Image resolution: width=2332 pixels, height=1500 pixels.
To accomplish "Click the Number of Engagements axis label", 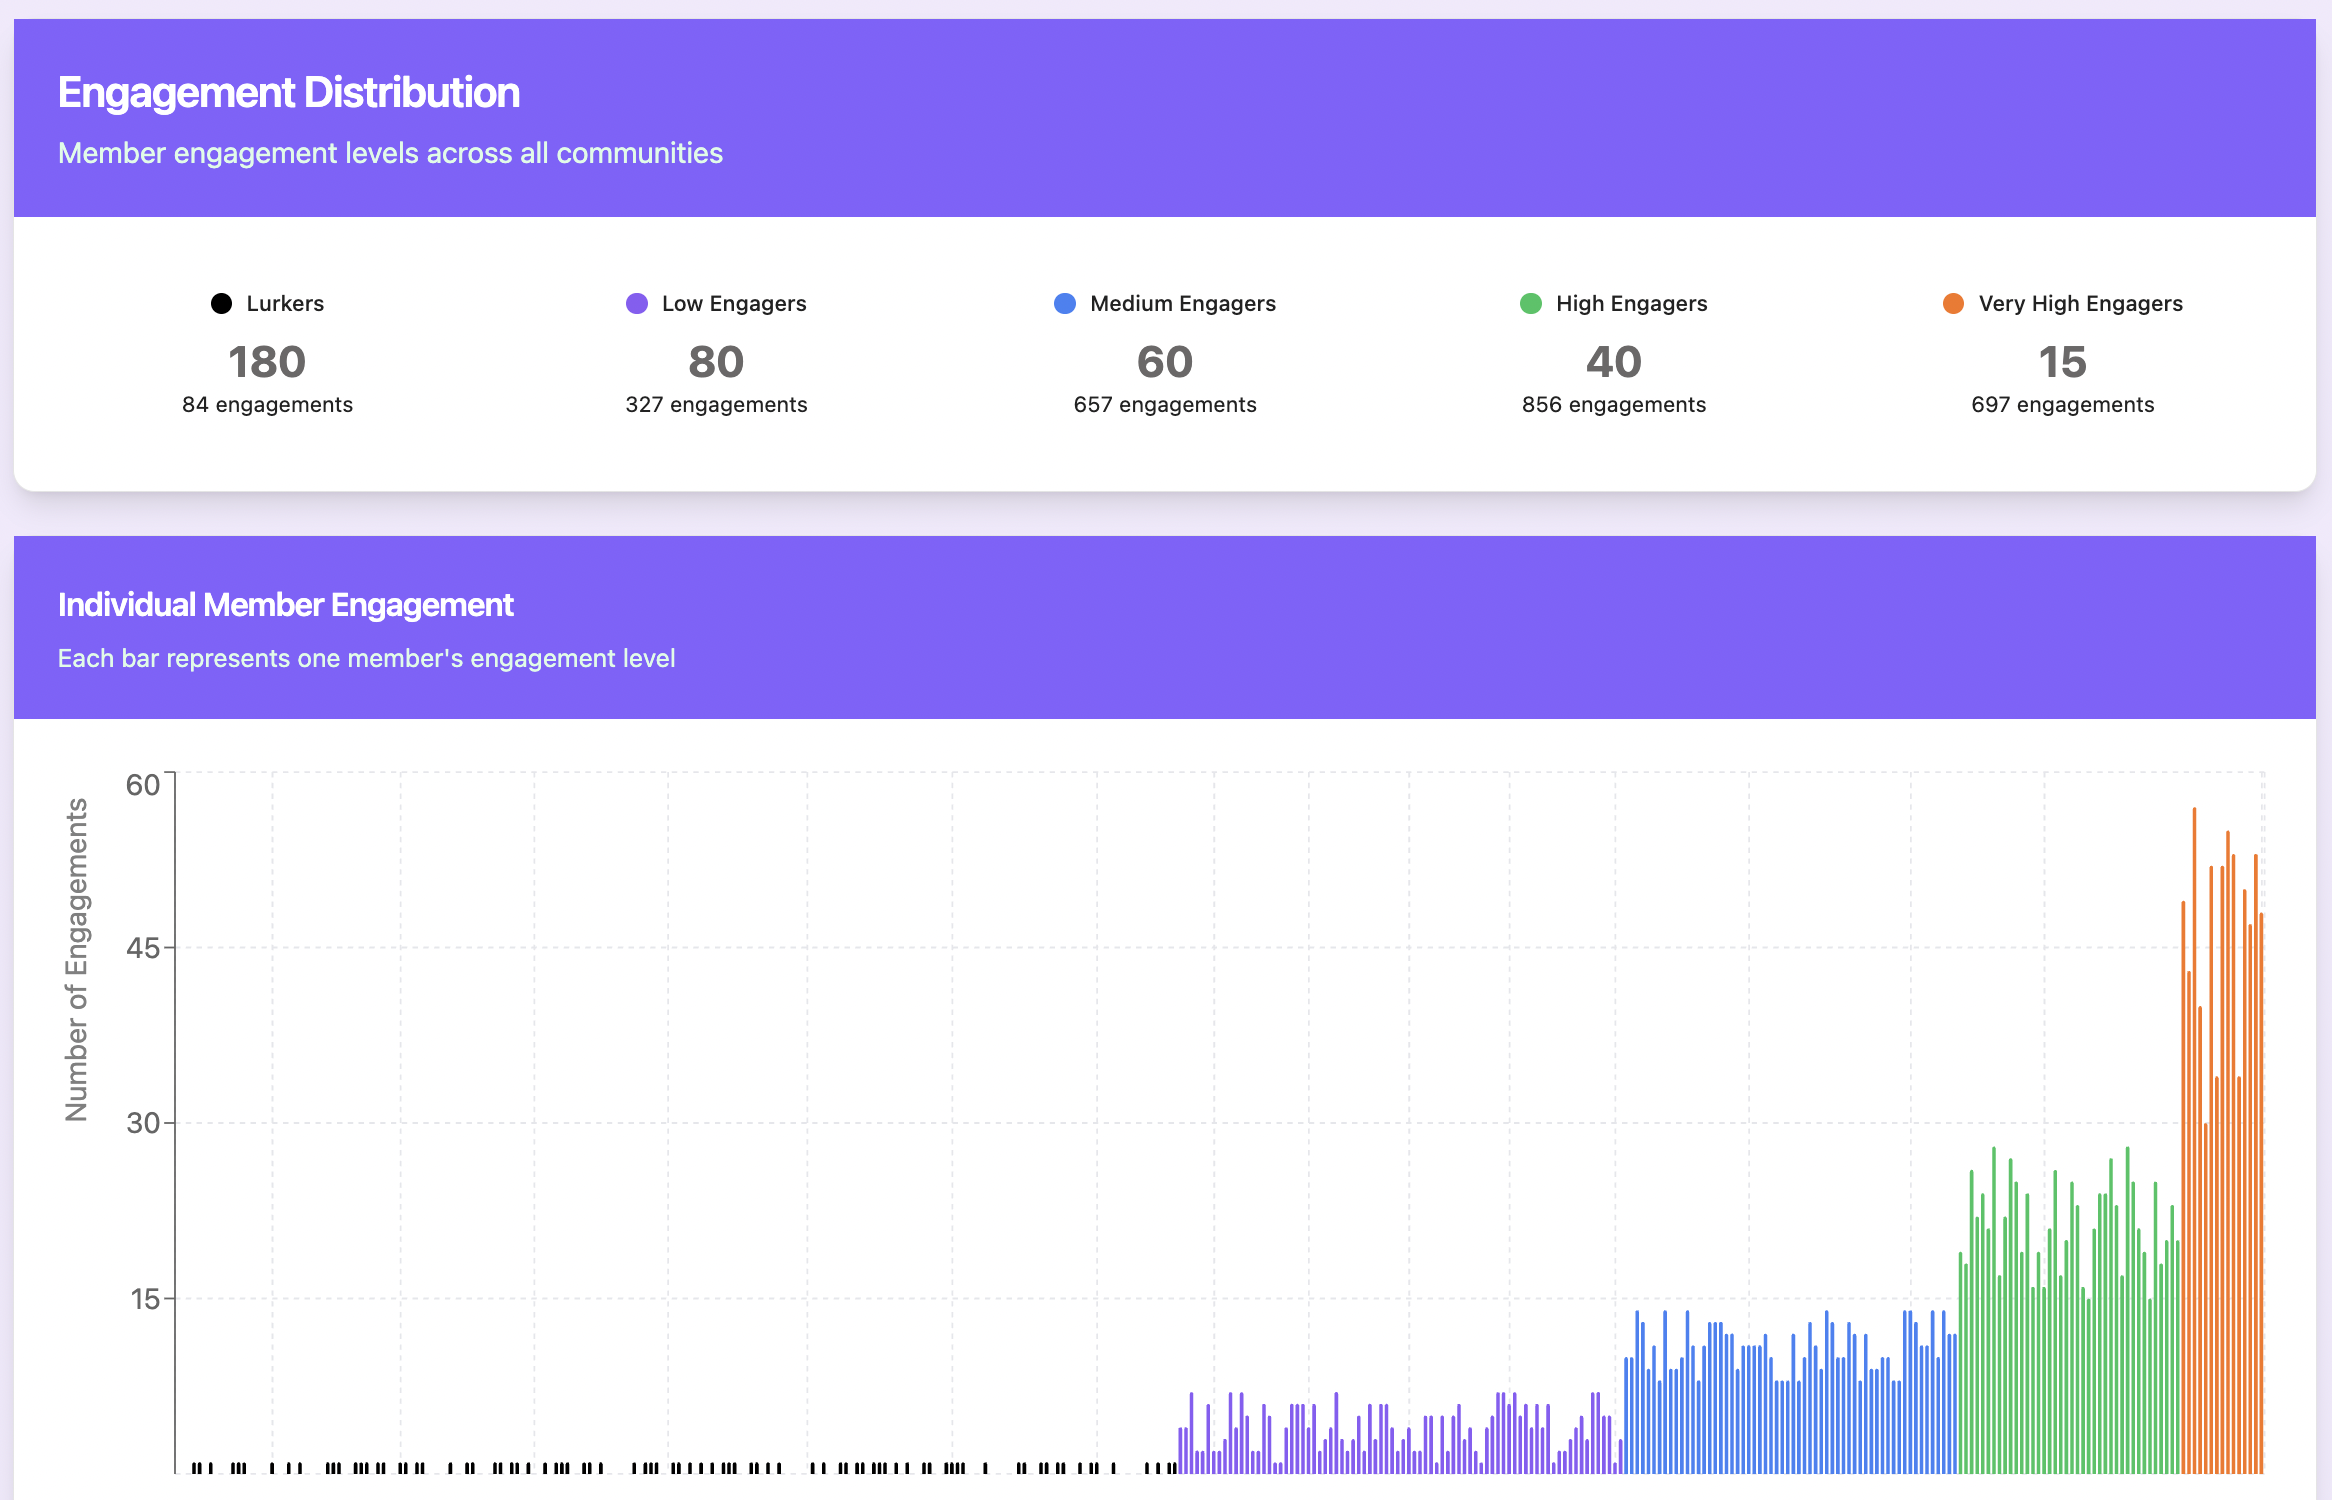I will (x=77, y=959).
